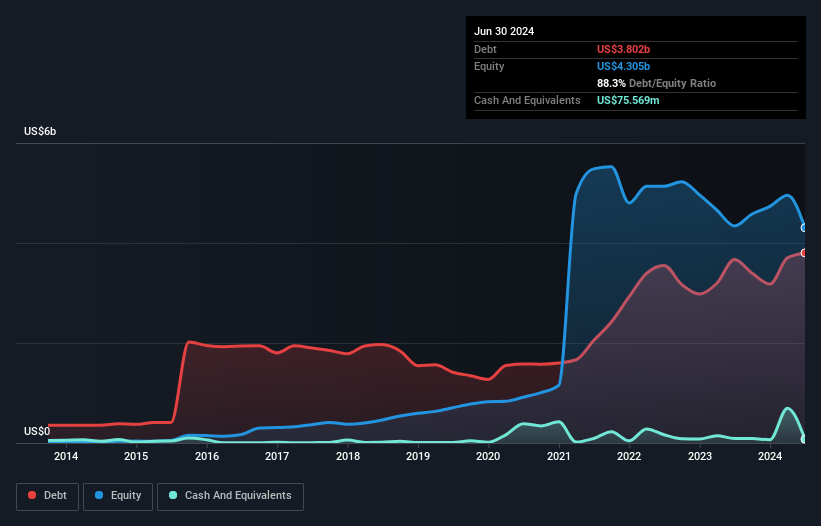Click the US$4.305b equity value
Screen dimensions: 821x526
pos(623,66)
